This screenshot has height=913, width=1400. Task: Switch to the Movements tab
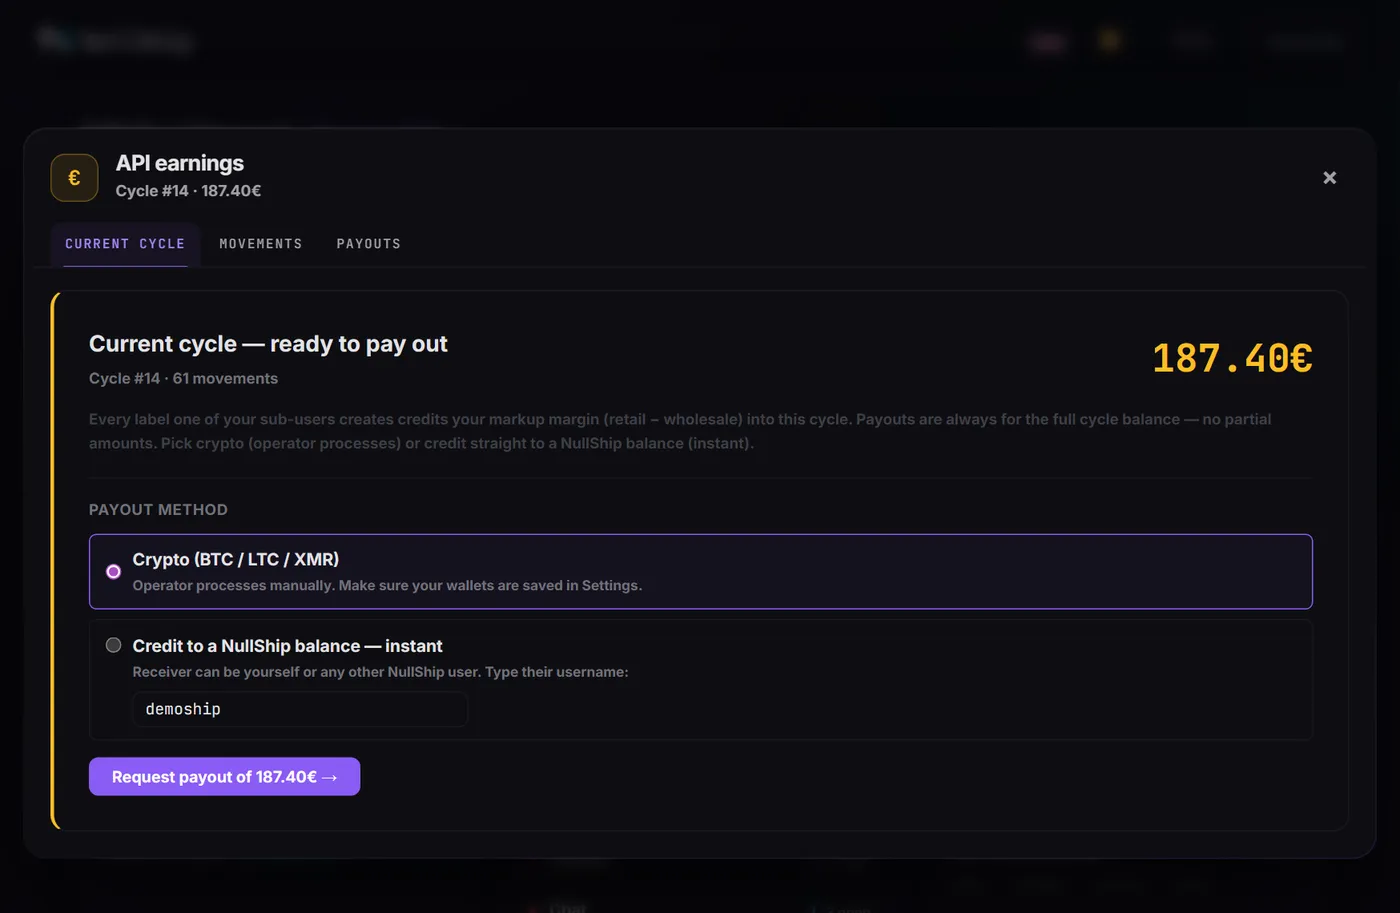pyautogui.click(x=261, y=244)
